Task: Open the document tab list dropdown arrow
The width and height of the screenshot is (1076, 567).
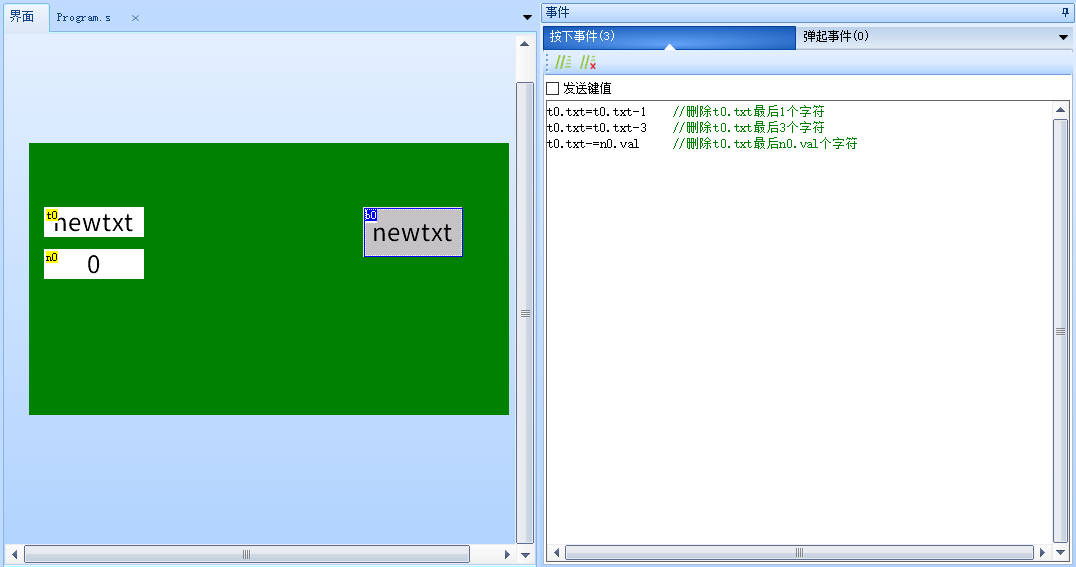Action: pos(528,17)
